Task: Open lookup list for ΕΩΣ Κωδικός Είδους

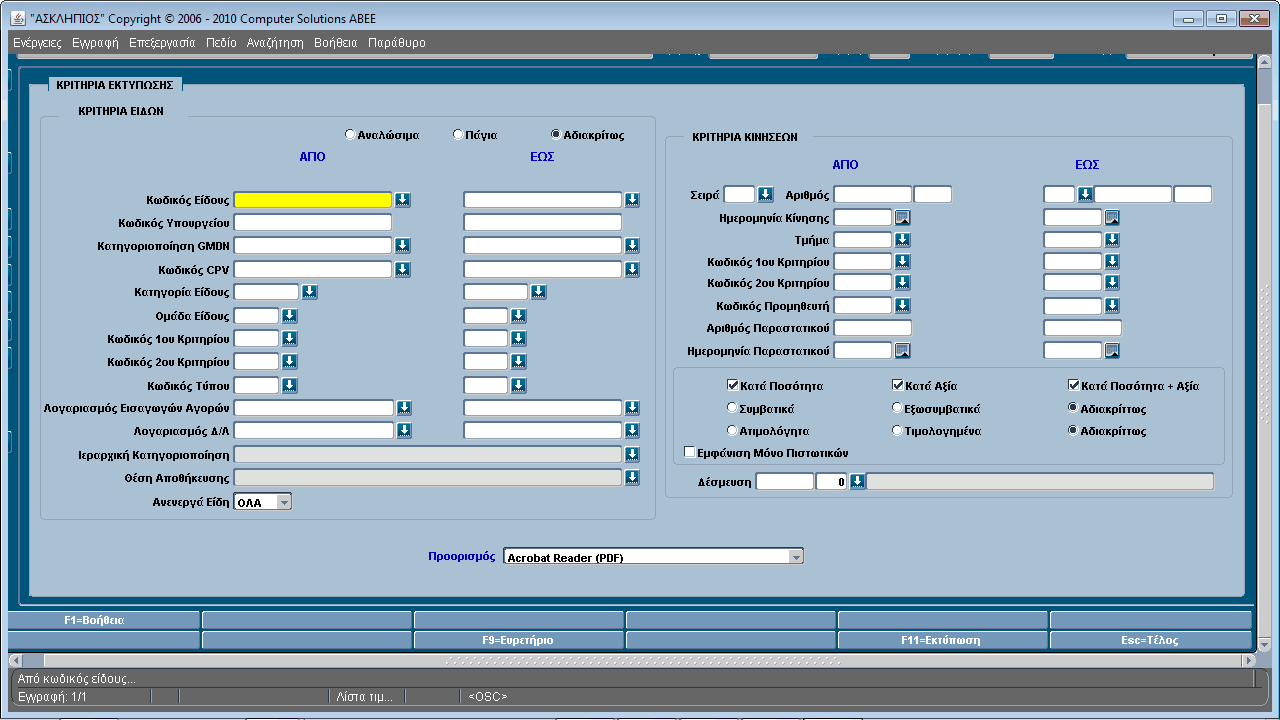Action: pyautogui.click(x=632, y=200)
